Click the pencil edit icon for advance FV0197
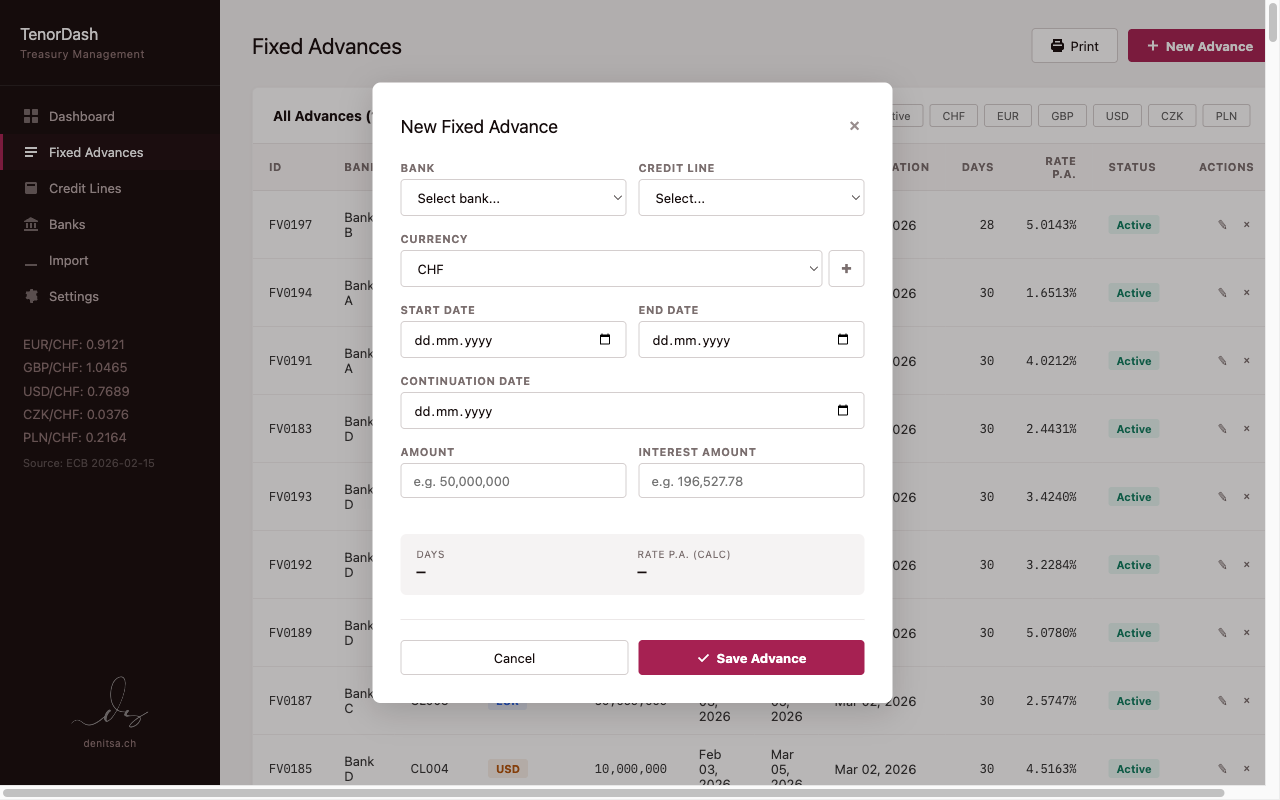Screen dimensions: 1280x800 coord(1220,224)
